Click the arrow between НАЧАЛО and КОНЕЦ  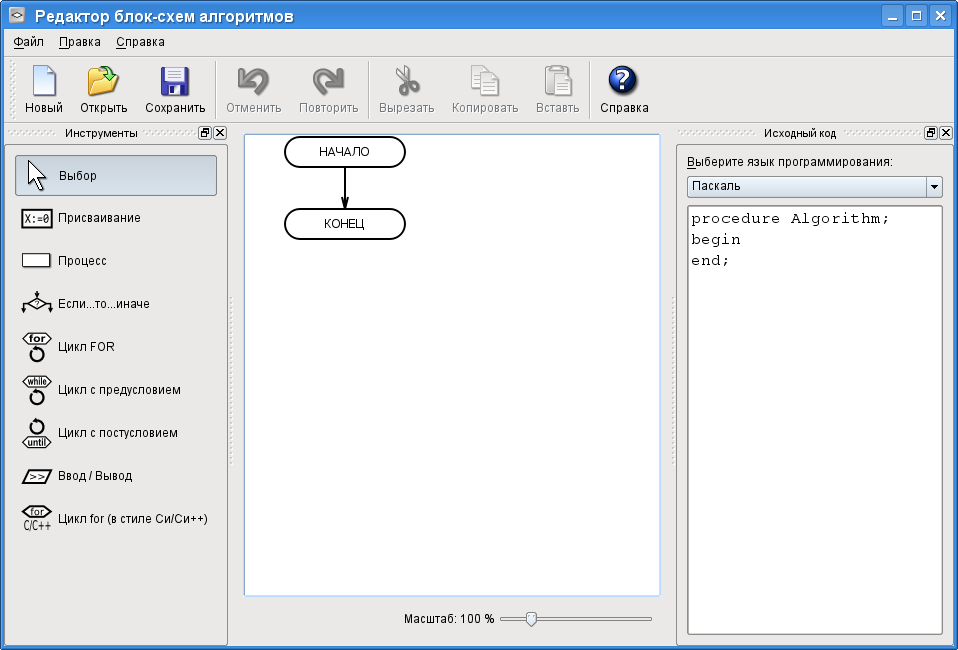pyautogui.click(x=345, y=188)
